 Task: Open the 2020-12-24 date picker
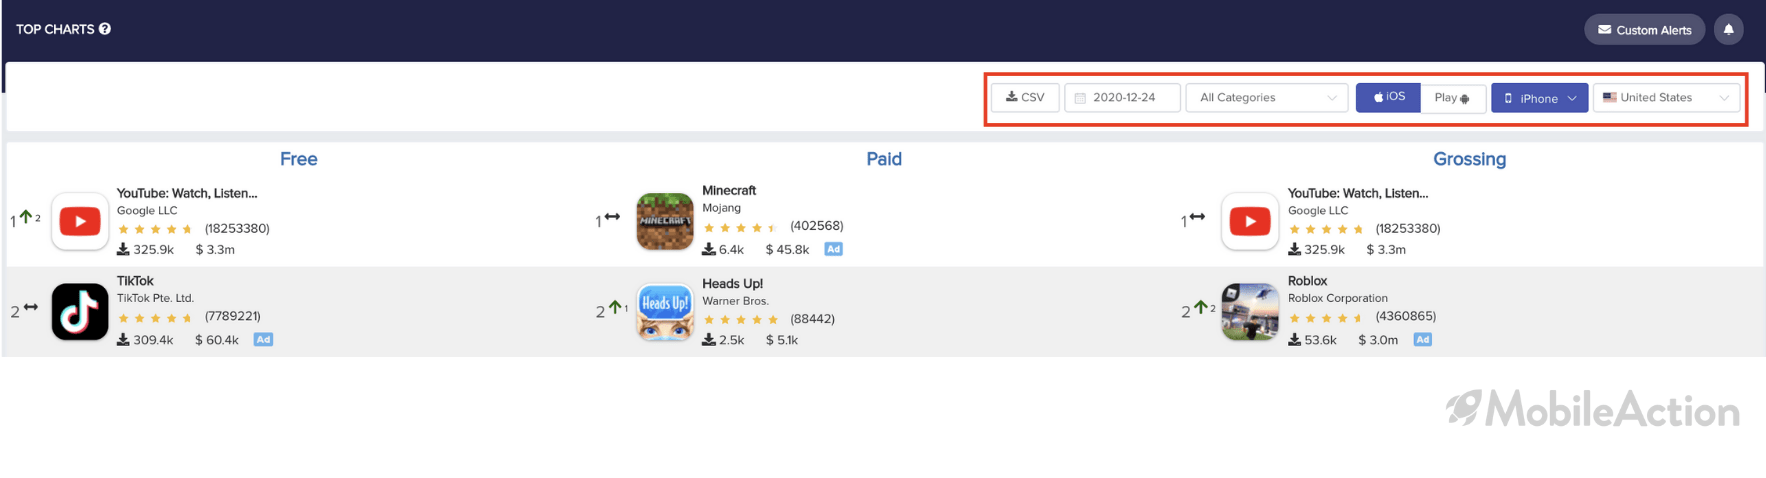[x=1122, y=98]
